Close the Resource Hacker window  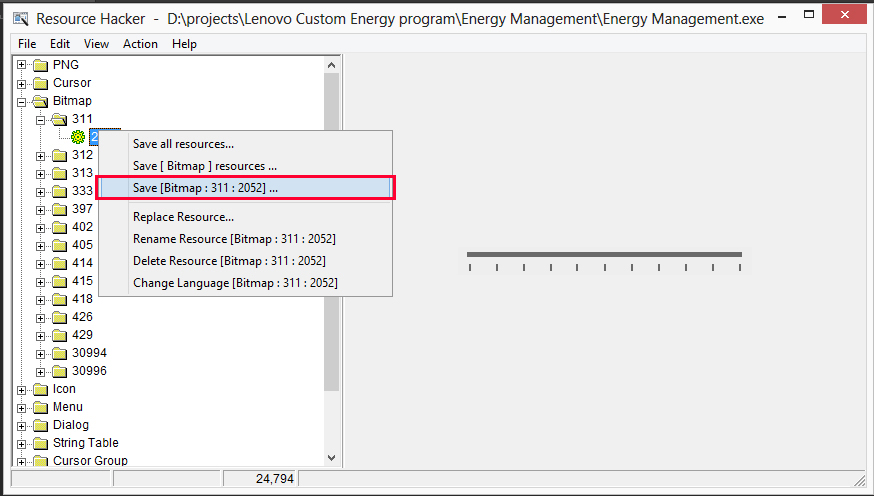(844, 14)
